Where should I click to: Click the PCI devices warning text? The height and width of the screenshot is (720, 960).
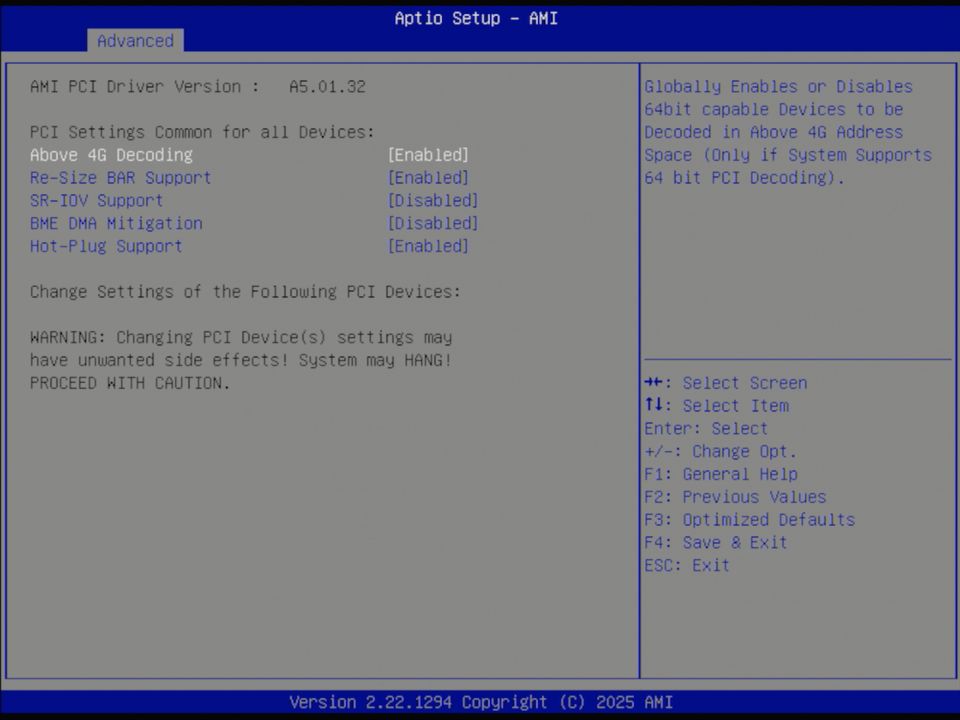[241, 360]
